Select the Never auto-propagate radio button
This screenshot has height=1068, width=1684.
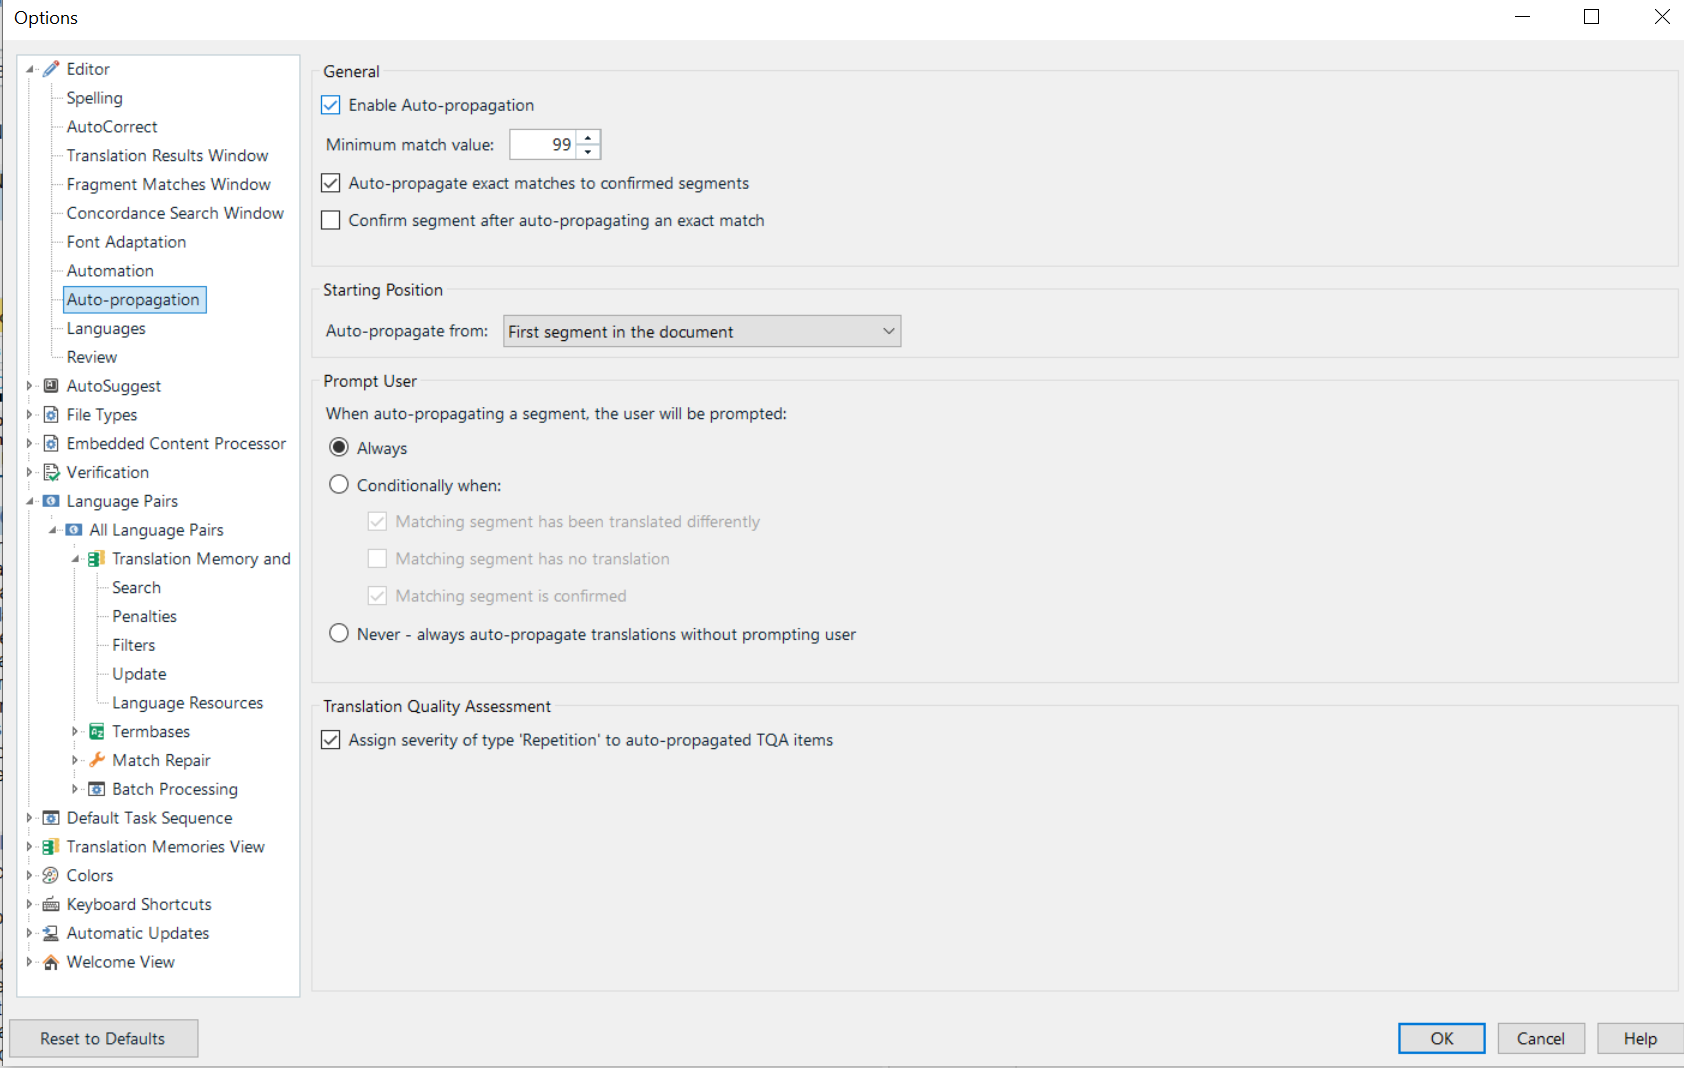tap(338, 632)
